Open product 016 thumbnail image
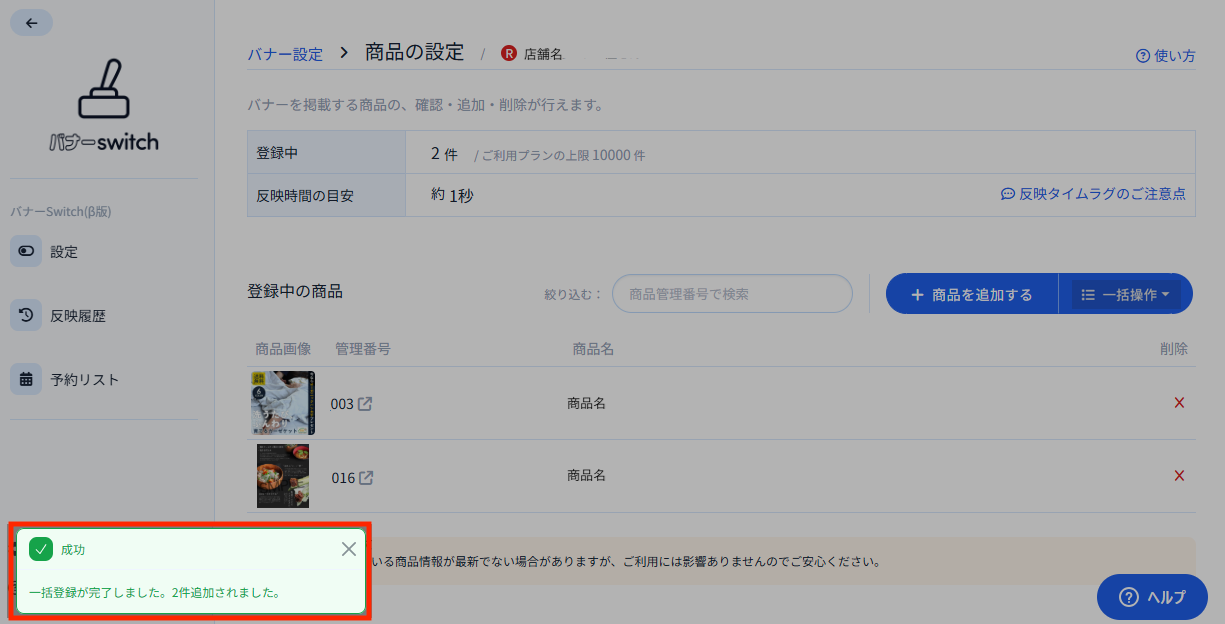Image resolution: width=1225 pixels, height=624 pixels. 283,476
